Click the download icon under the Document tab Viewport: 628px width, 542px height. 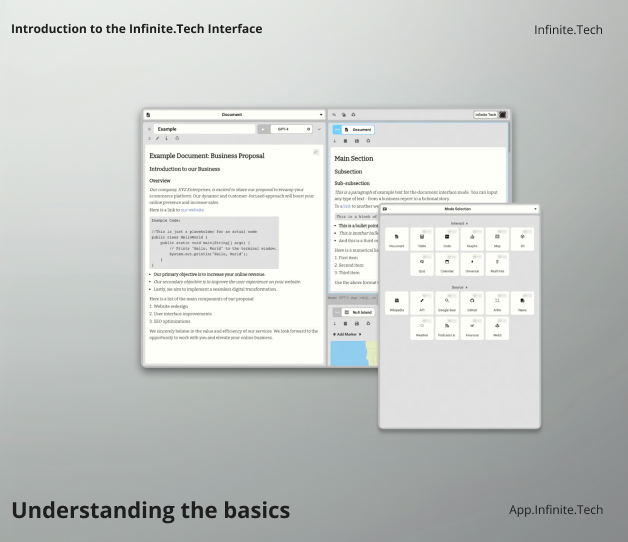pos(335,141)
